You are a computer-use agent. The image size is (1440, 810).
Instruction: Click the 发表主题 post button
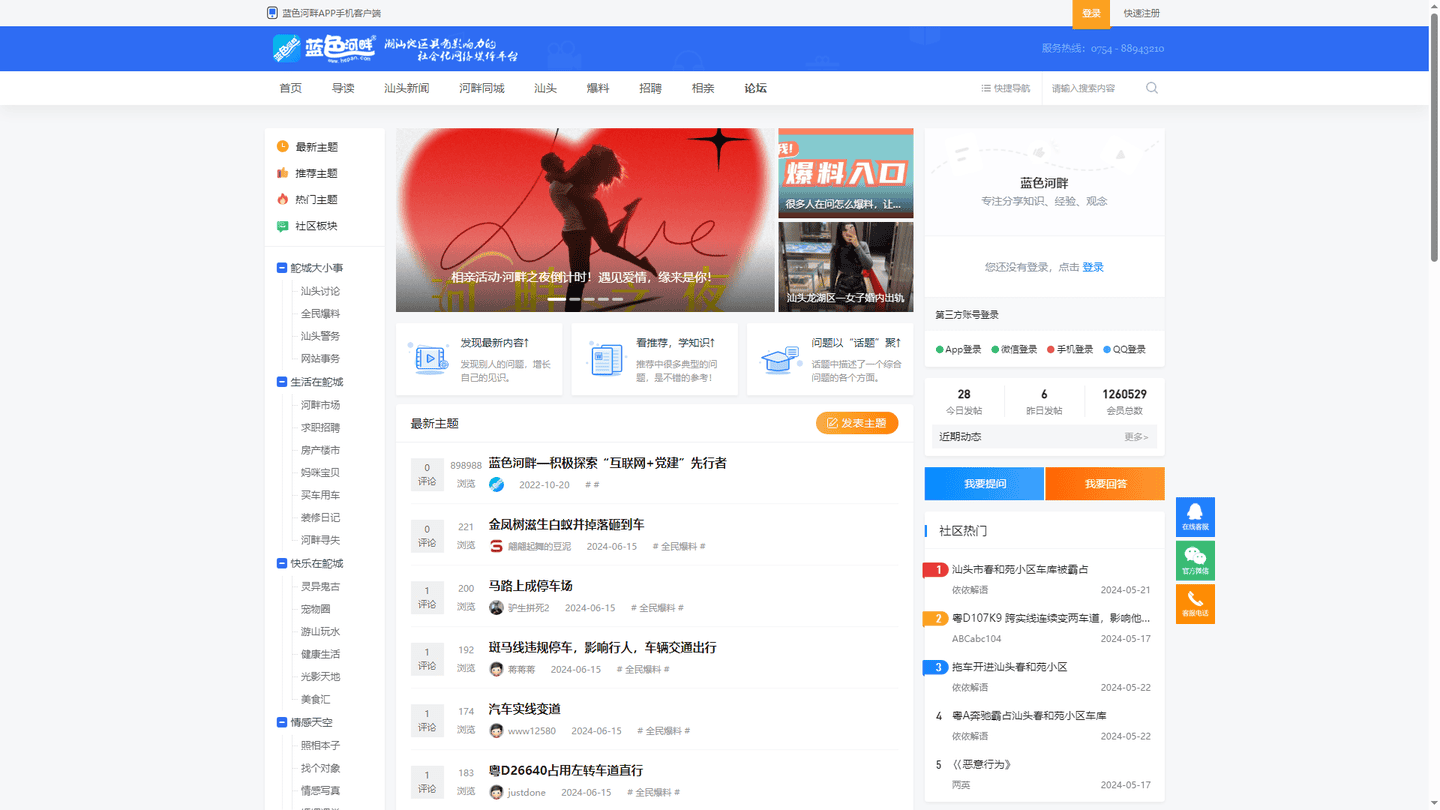click(x=857, y=423)
